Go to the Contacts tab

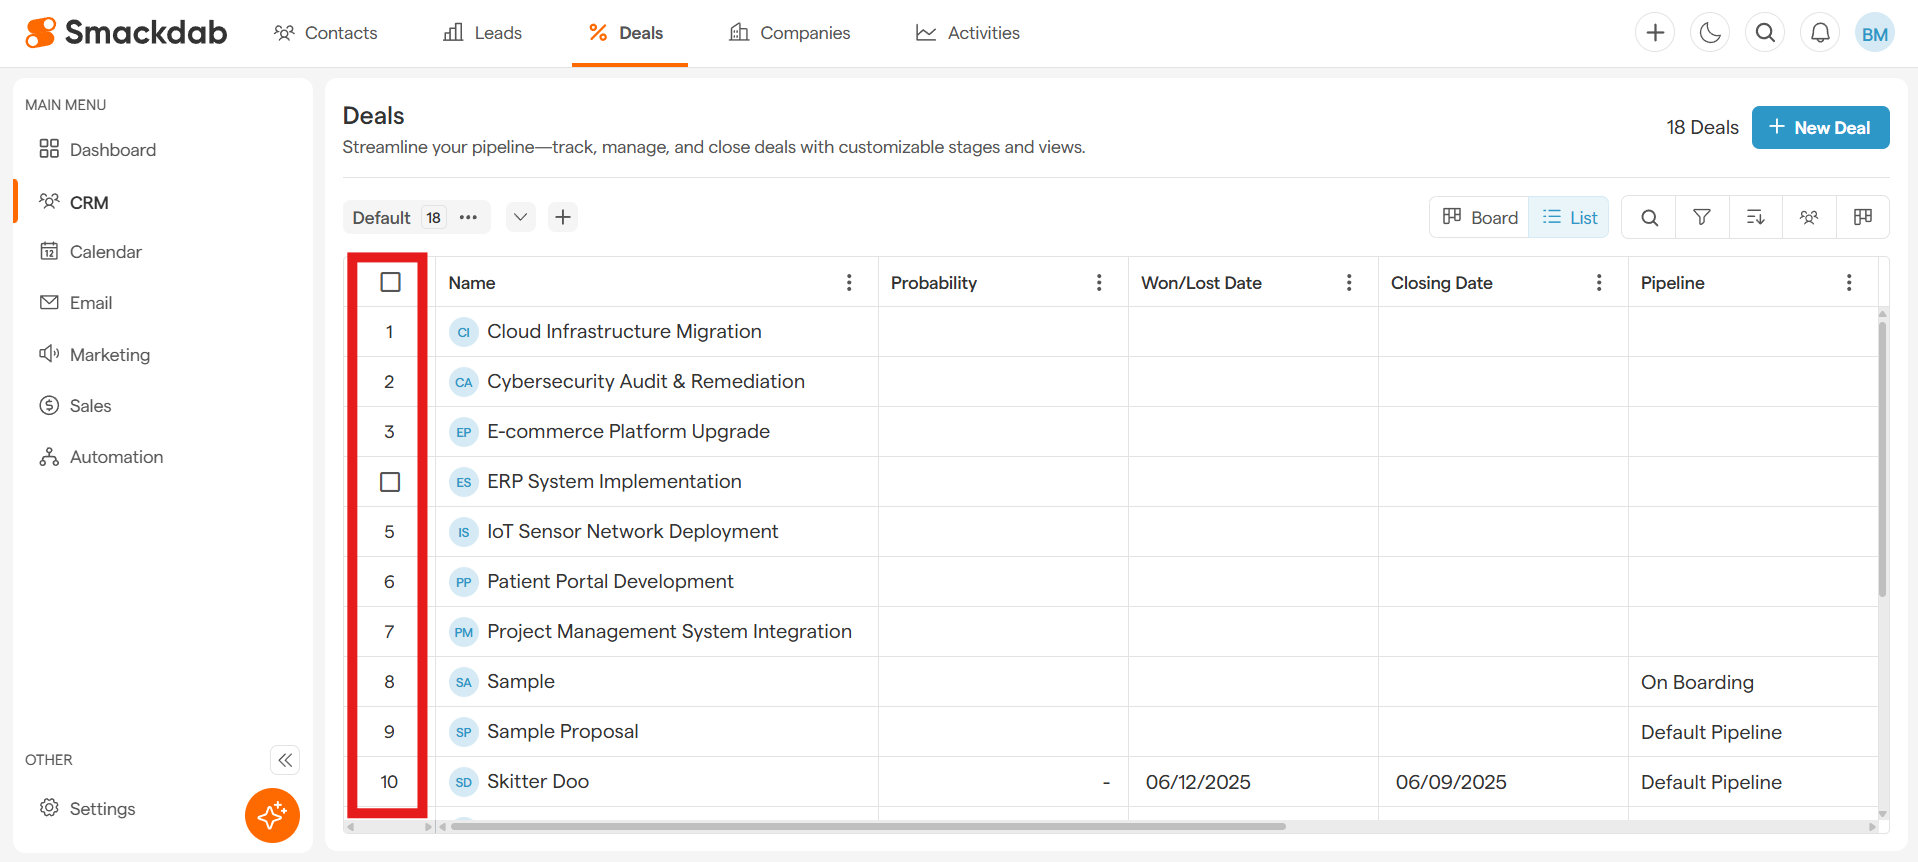[x=325, y=33]
